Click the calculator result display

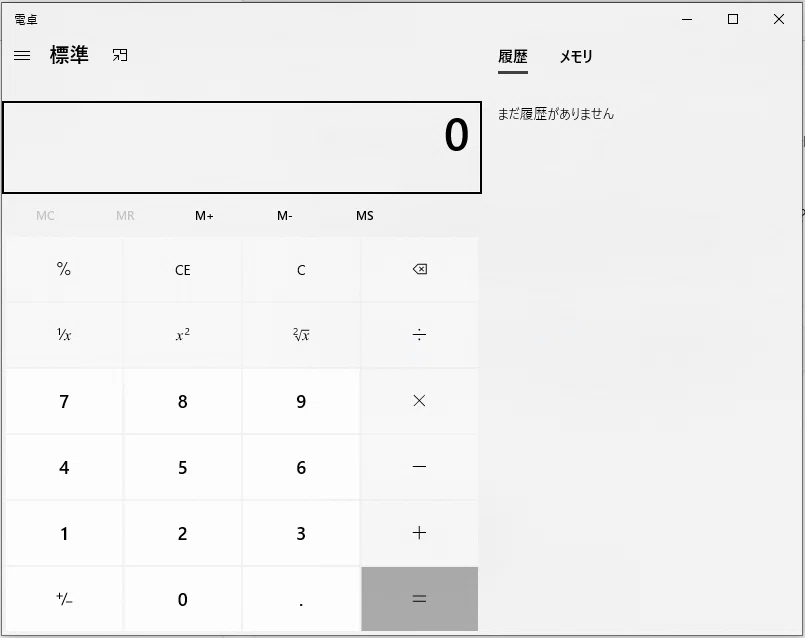tap(242, 147)
